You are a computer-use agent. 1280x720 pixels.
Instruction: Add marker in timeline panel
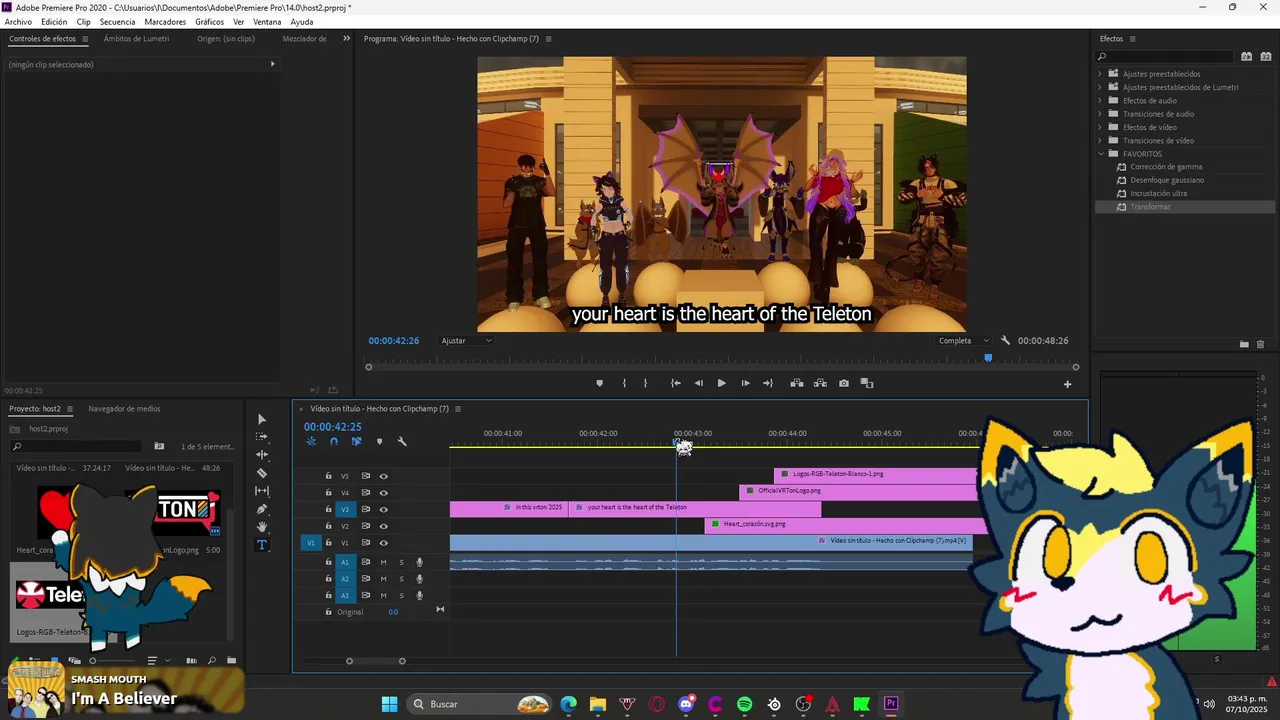coord(379,441)
